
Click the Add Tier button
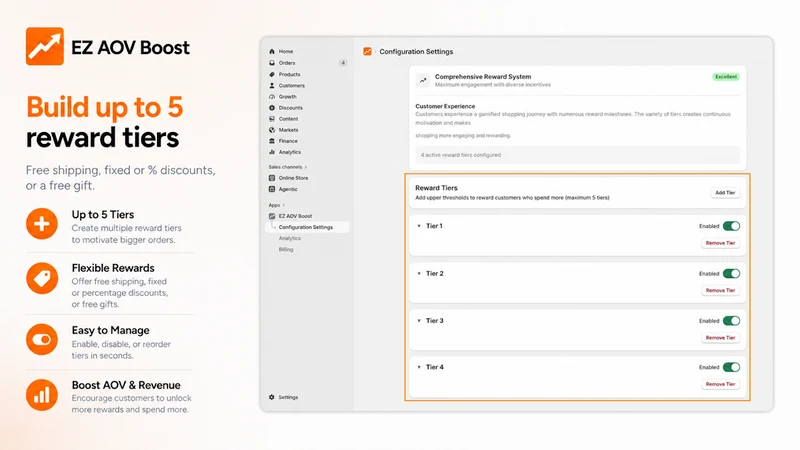click(725, 193)
